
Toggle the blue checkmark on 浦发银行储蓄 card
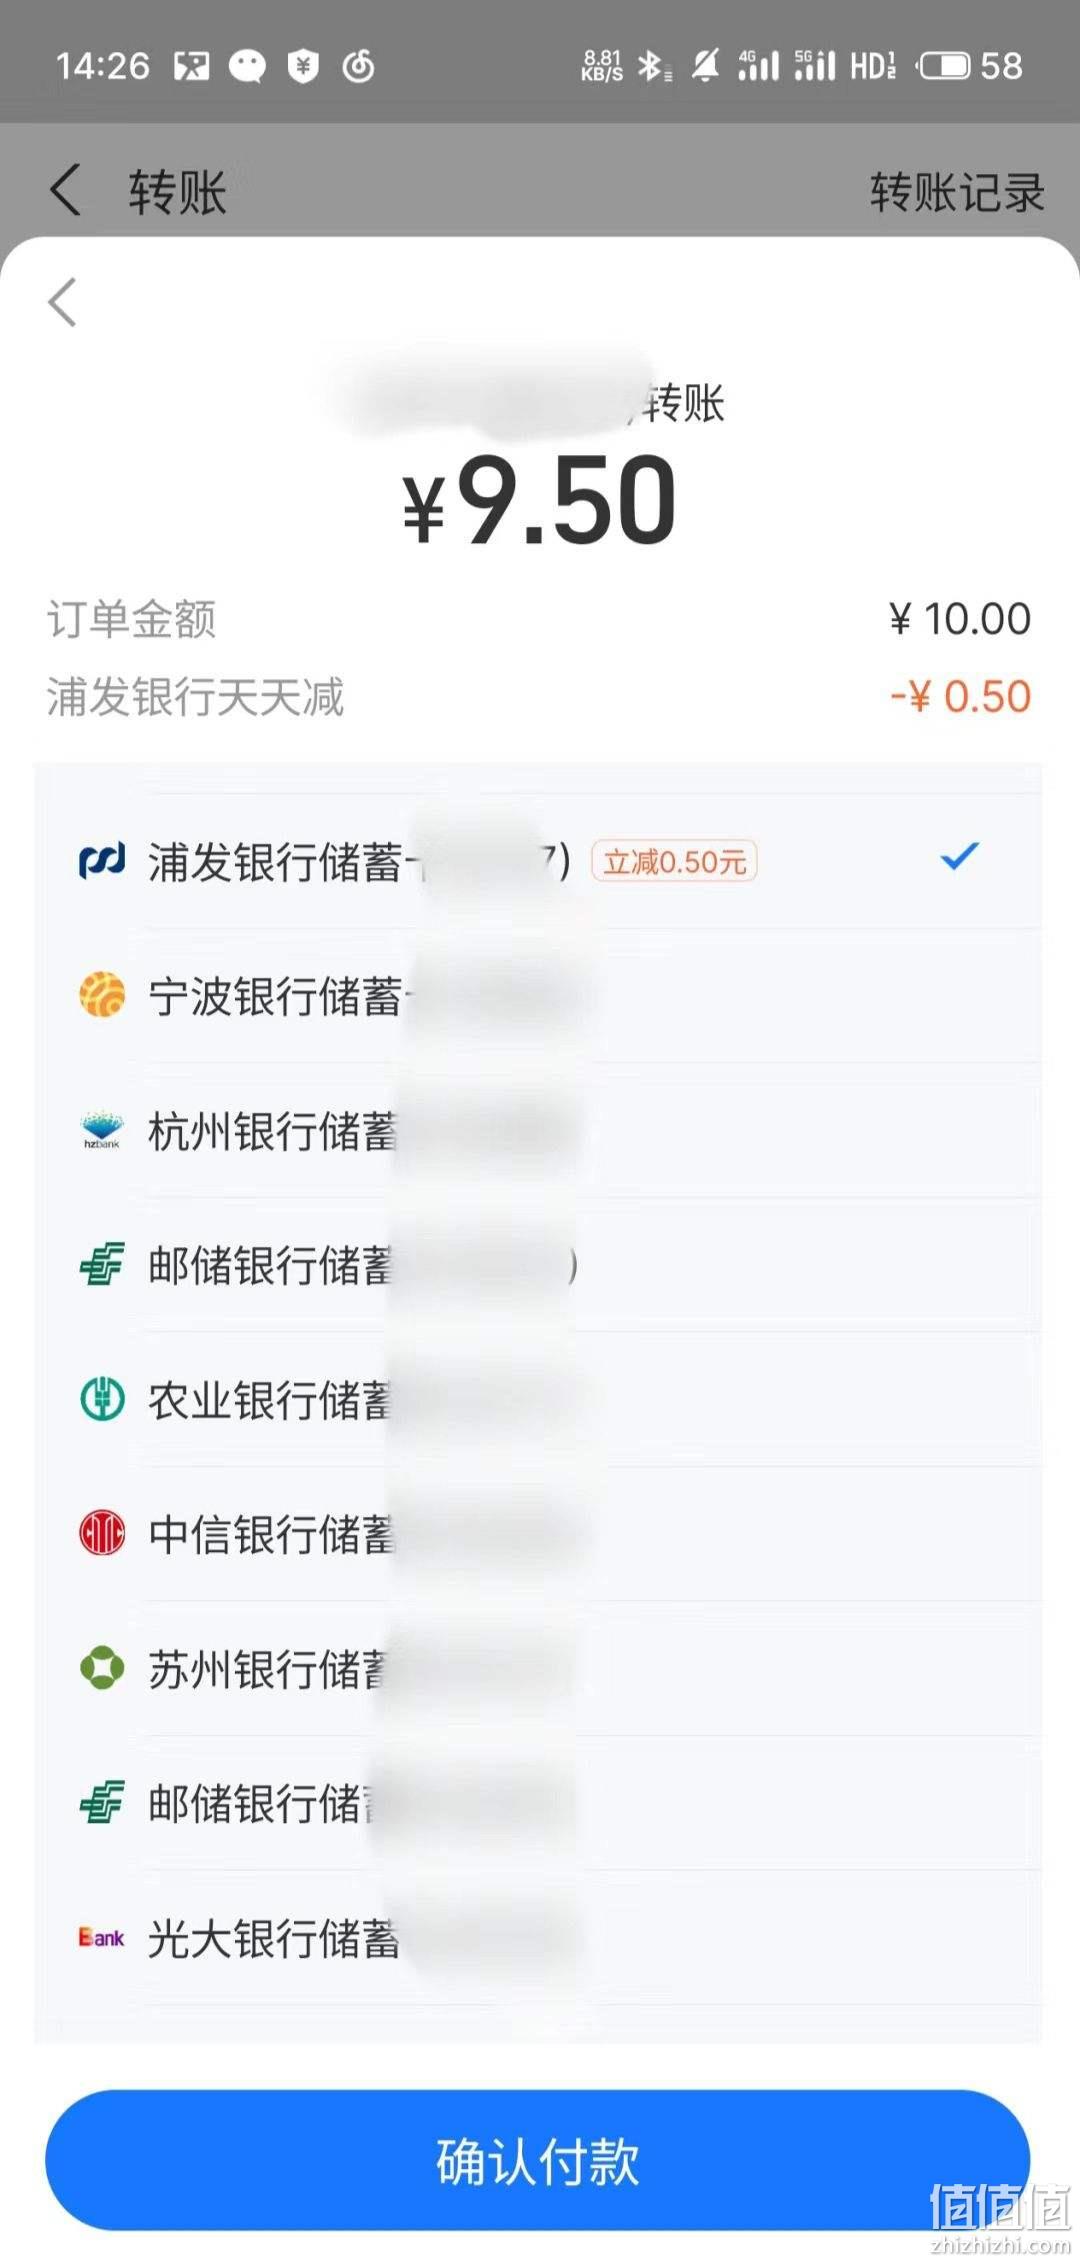point(959,857)
